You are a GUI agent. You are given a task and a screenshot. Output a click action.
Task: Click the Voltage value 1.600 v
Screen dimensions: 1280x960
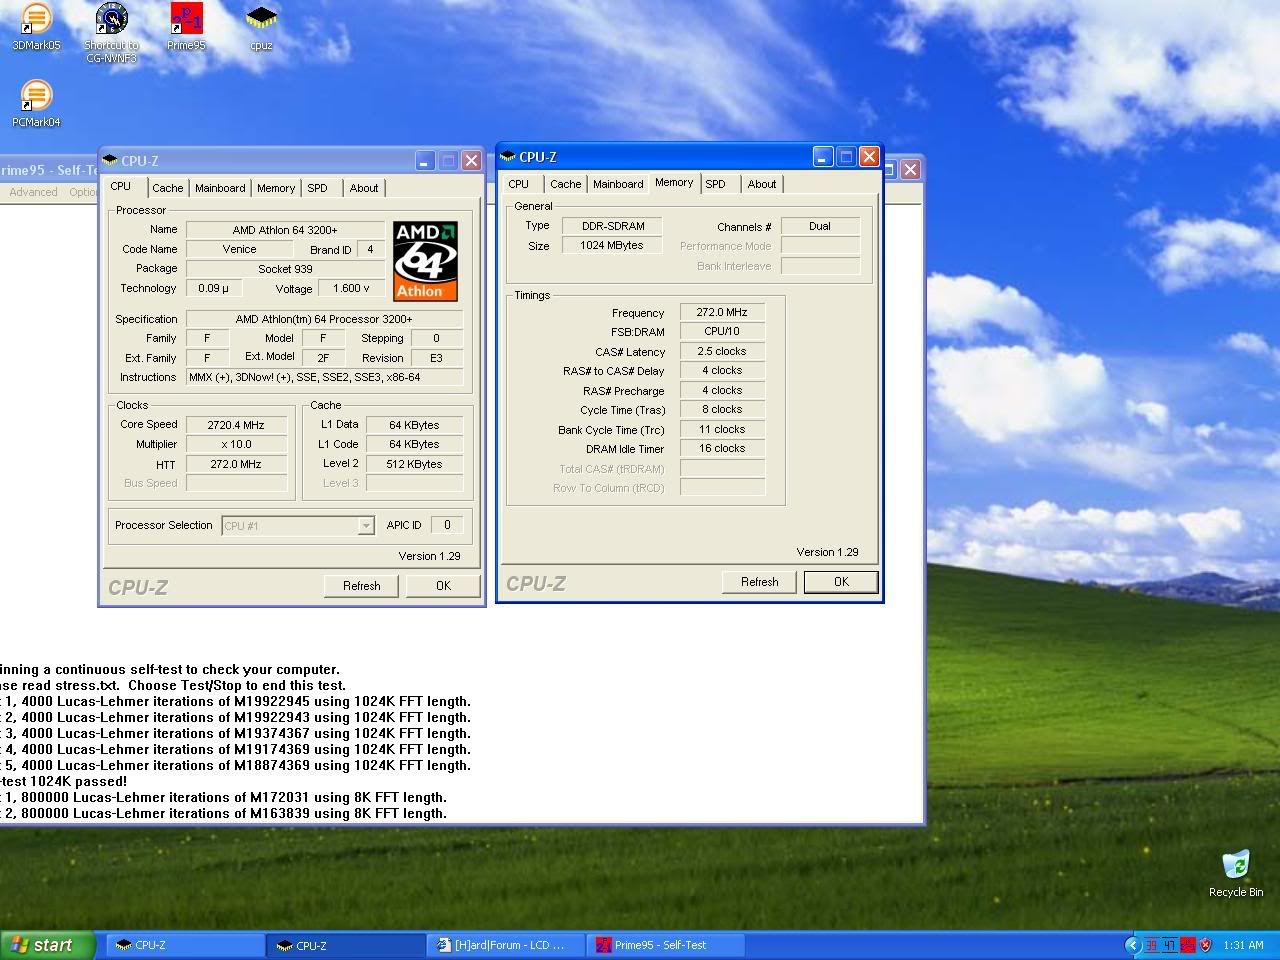[x=351, y=288]
